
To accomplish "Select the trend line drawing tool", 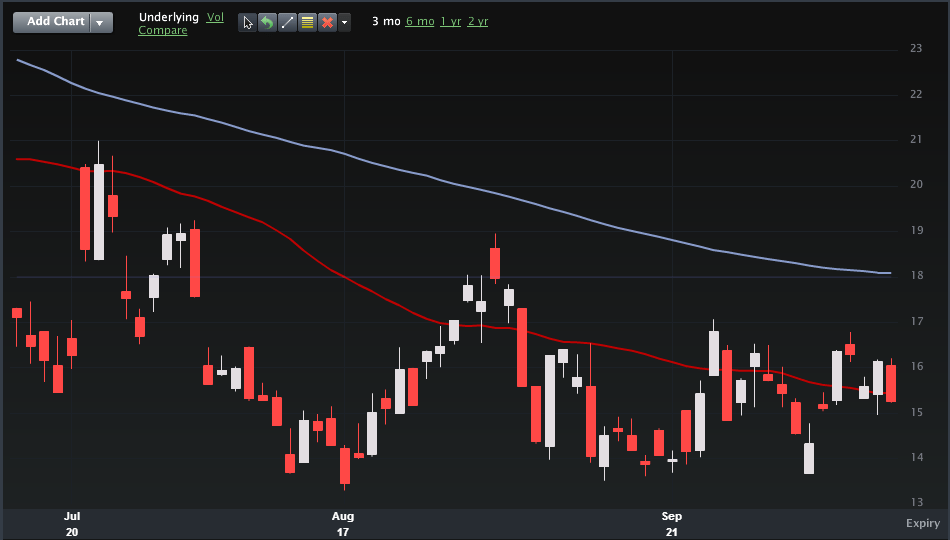I will coord(287,22).
